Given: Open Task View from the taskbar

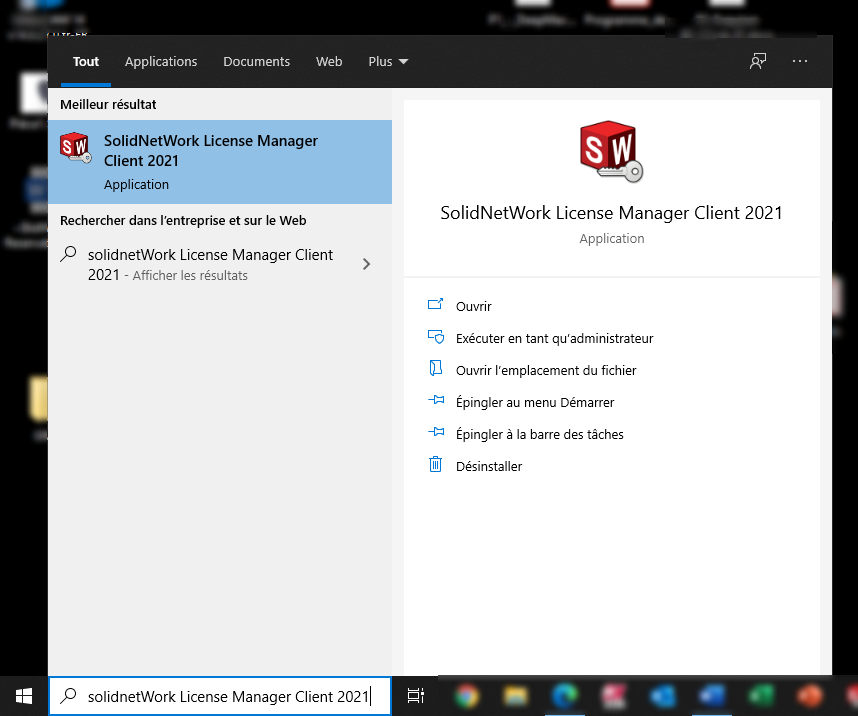Looking at the screenshot, I should (415, 696).
